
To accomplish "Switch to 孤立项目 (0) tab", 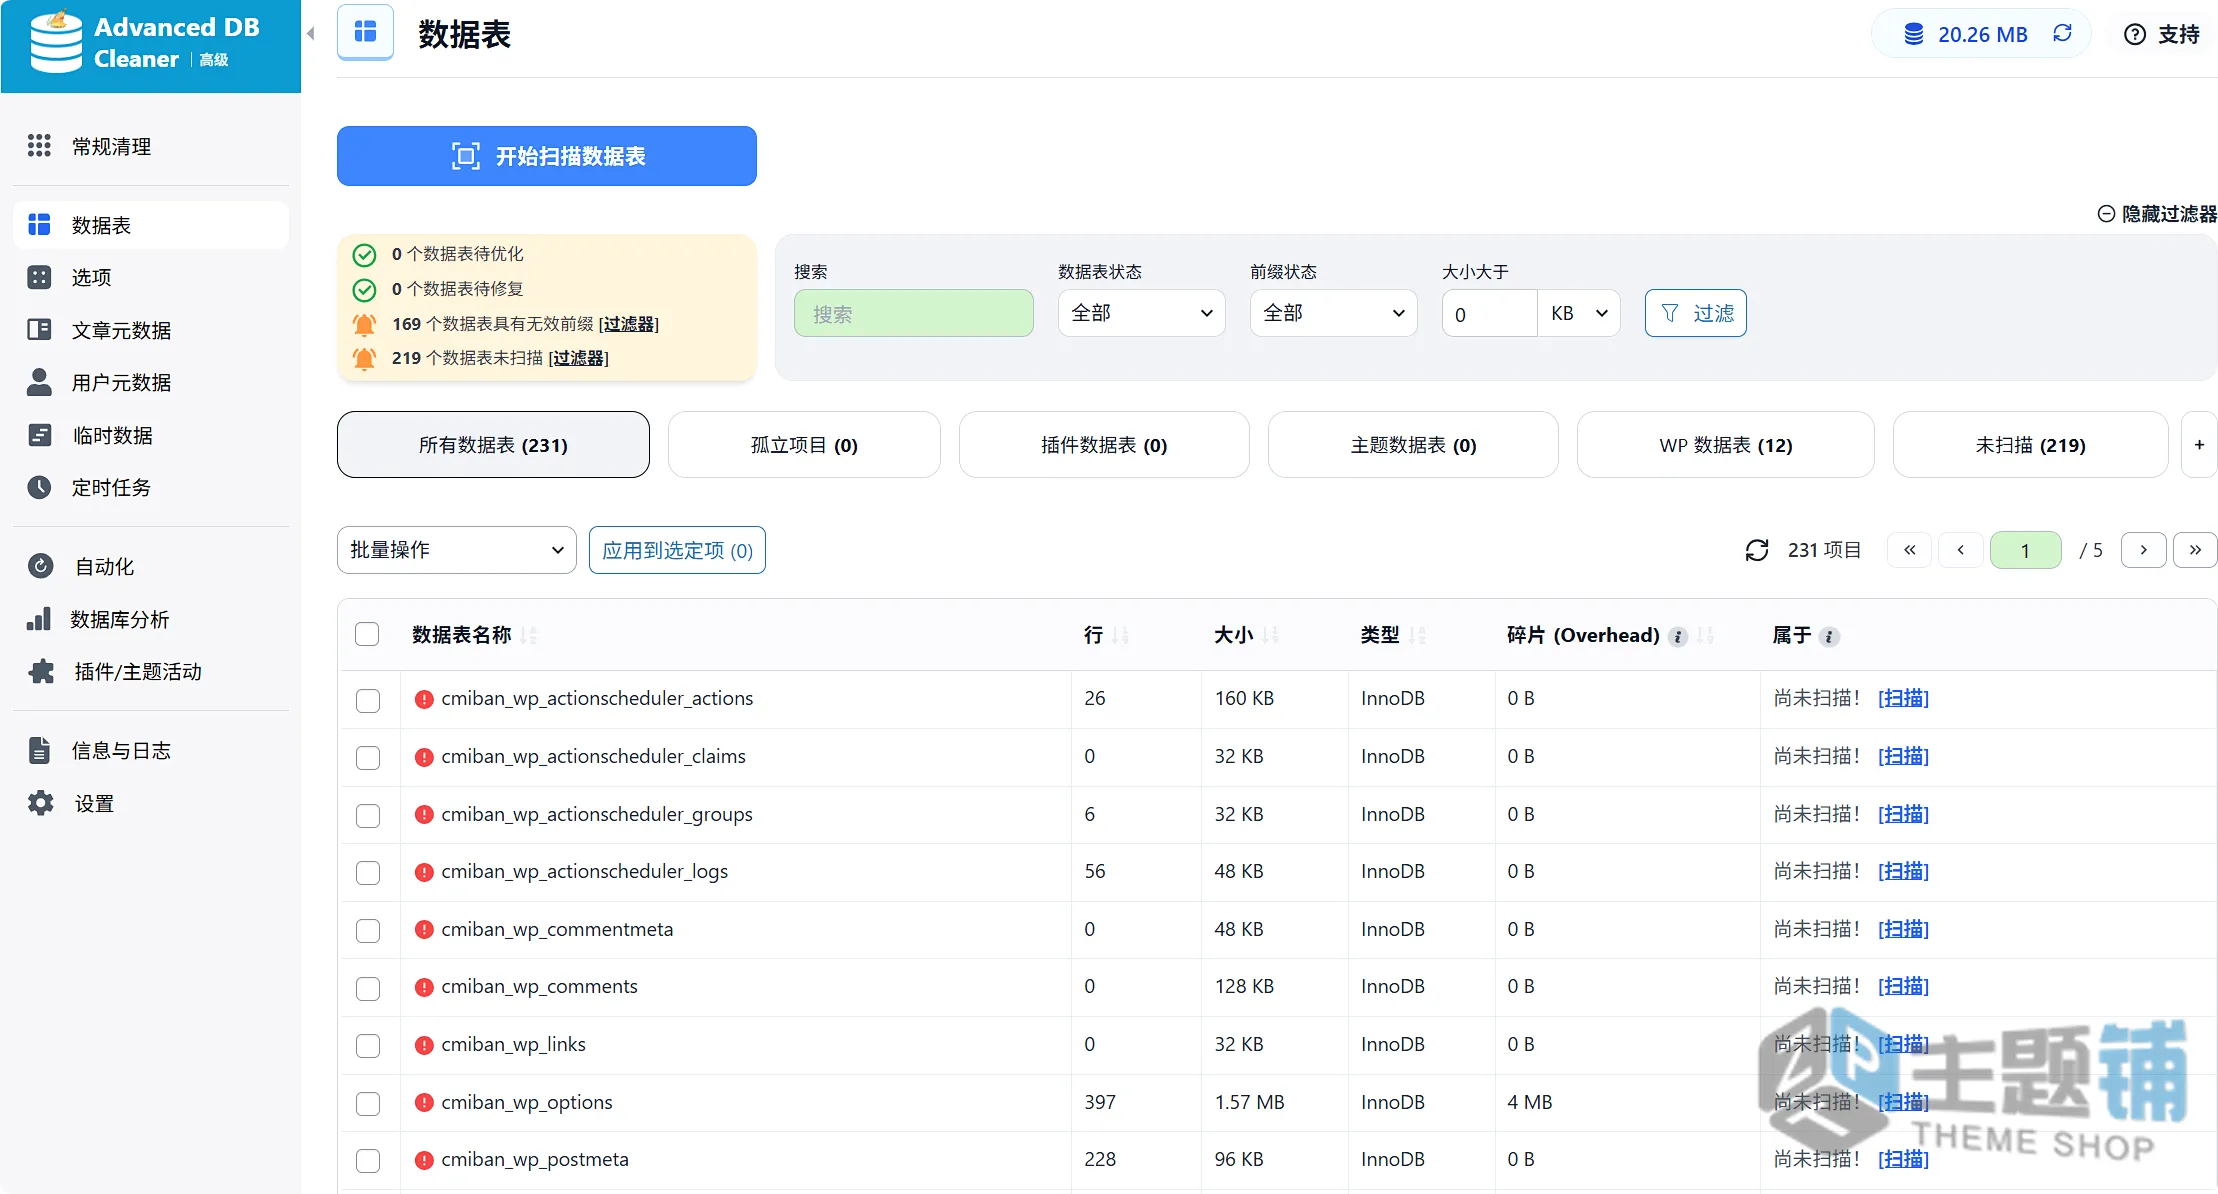I will tap(804, 445).
